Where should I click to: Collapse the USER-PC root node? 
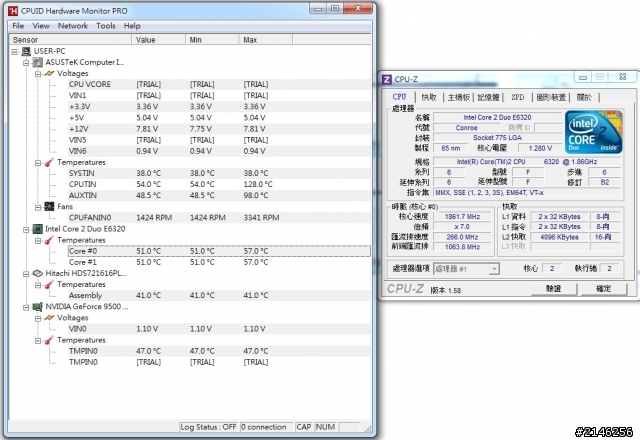pyautogui.click(x=15, y=51)
